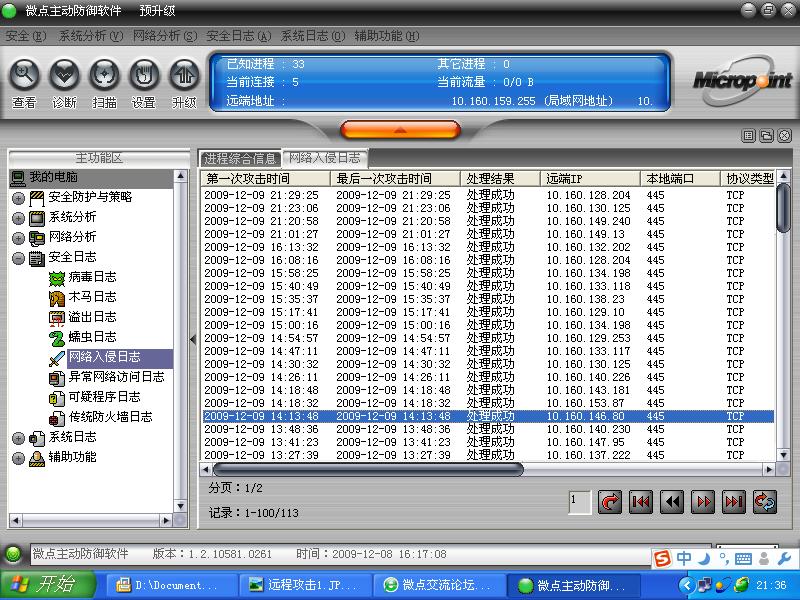This screenshot has width=800, height=600.
Task: Open the soft keyboard icon in IME bar
Action: 743,560
